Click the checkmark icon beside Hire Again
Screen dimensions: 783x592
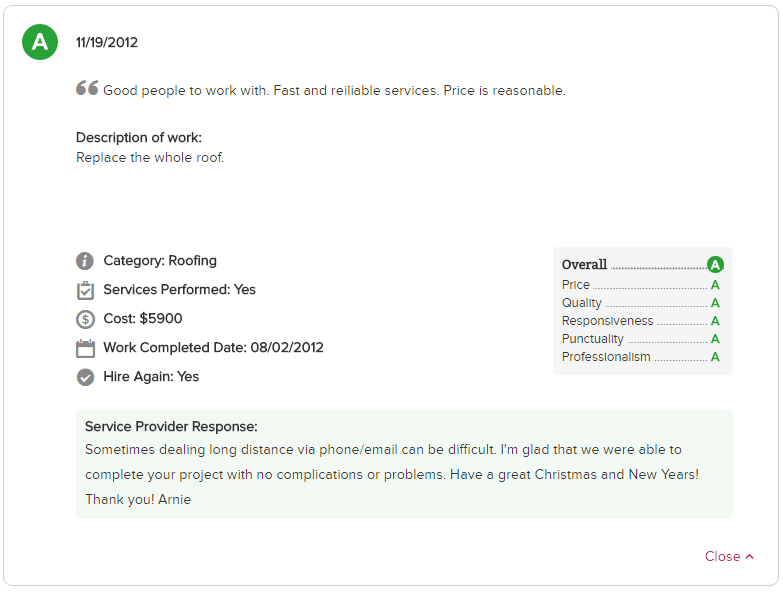pos(85,377)
